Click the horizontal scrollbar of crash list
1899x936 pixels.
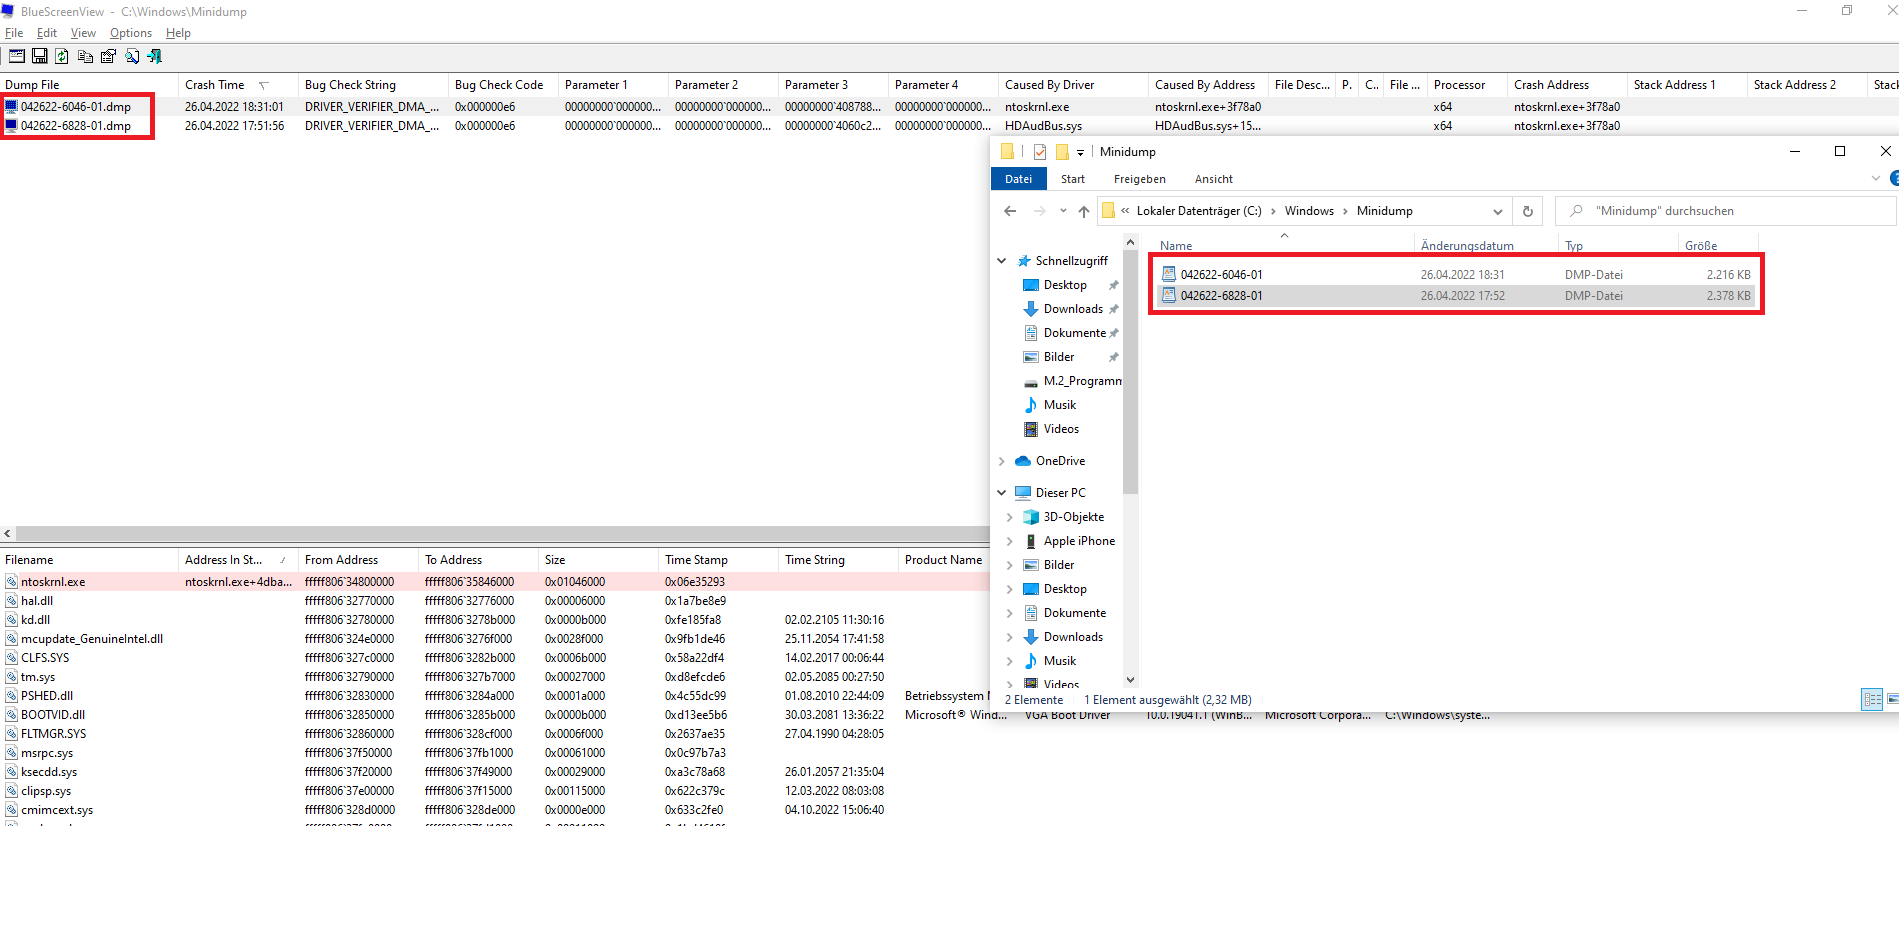click(504, 534)
